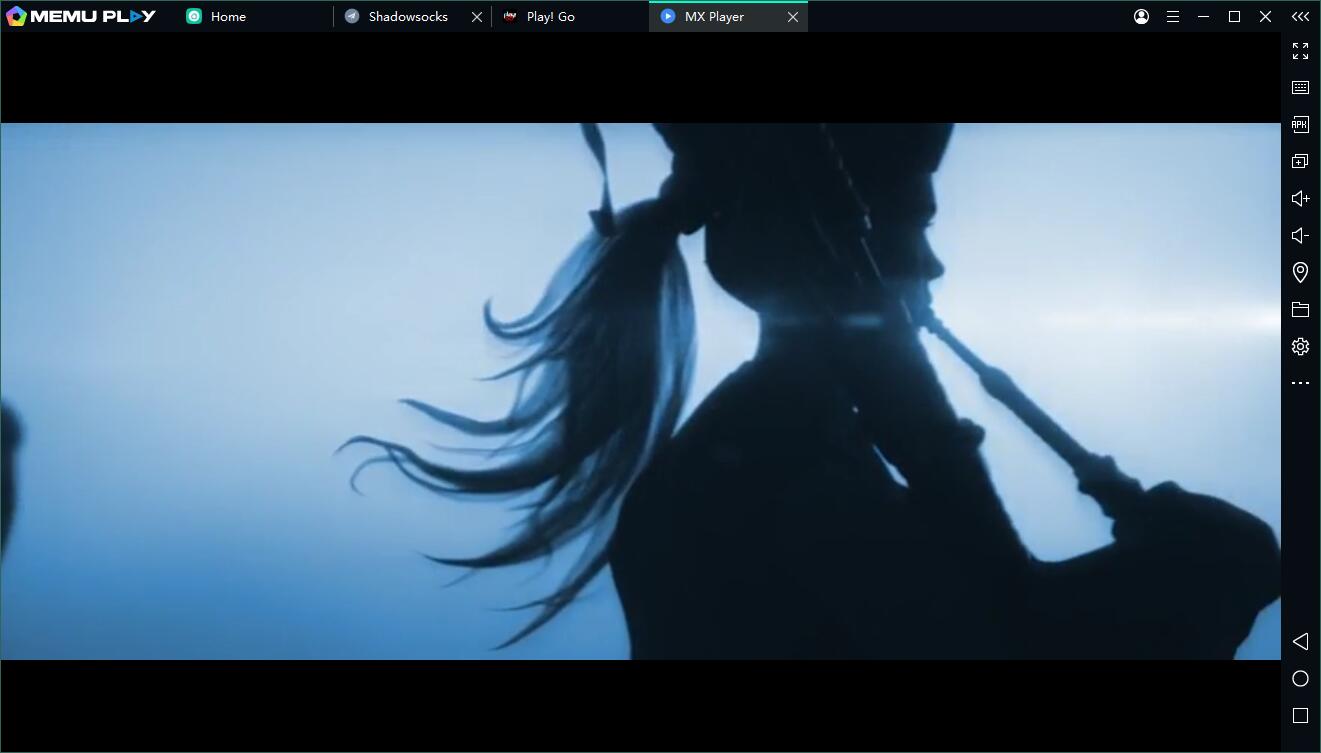The image size is (1321, 753).
Task: Decrease the emulator volume
Action: (x=1300, y=234)
